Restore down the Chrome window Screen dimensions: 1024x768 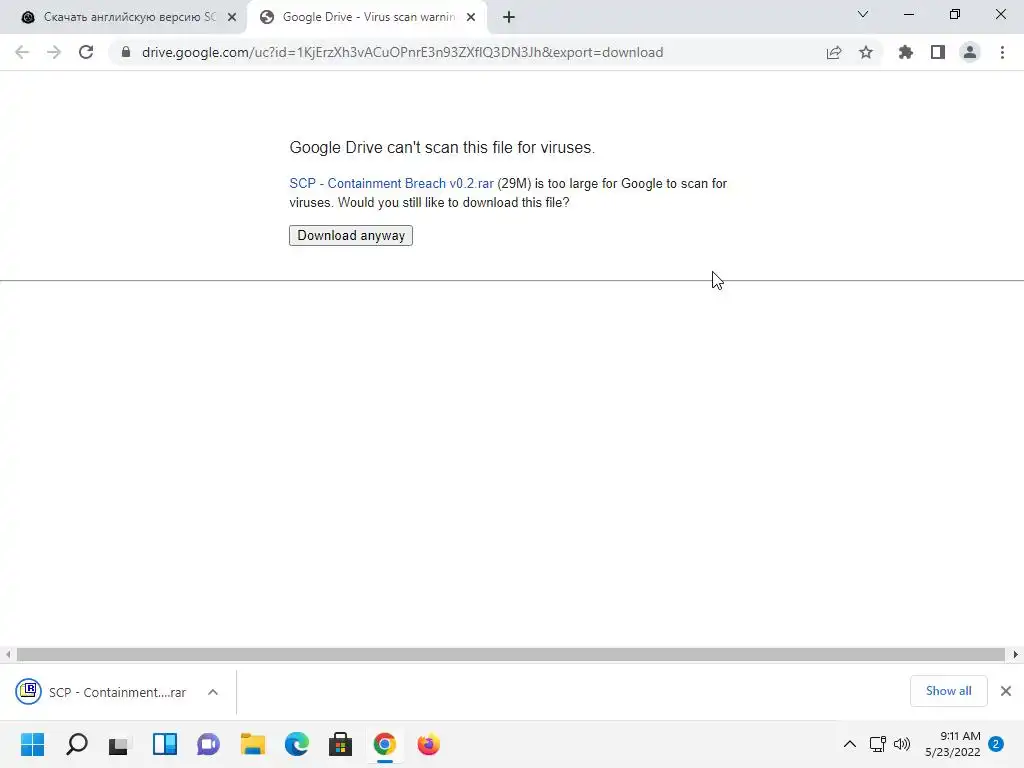coord(955,14)
